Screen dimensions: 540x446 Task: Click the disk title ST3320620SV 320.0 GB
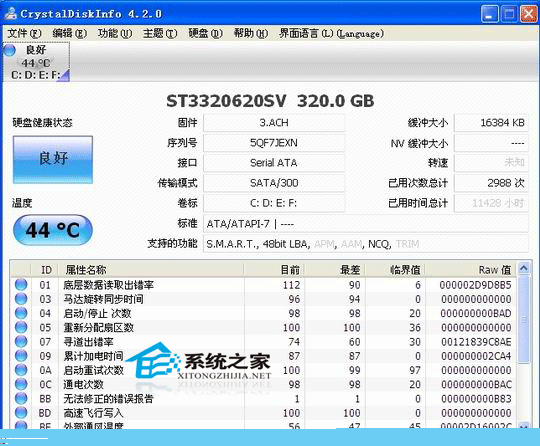coord(270,101)
